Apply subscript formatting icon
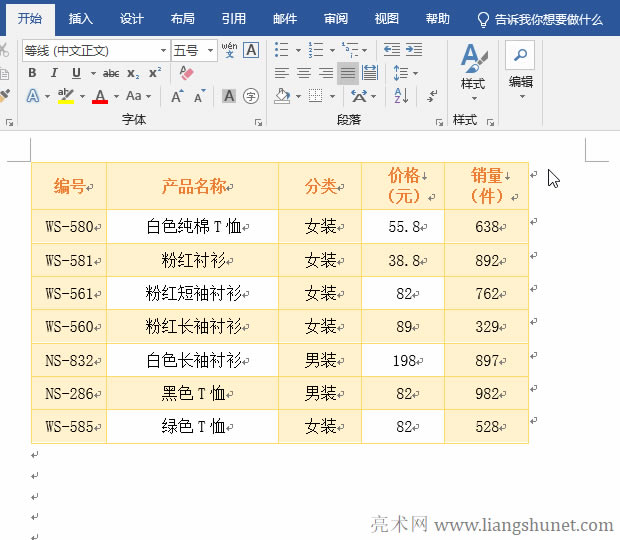 click(135, 73)
